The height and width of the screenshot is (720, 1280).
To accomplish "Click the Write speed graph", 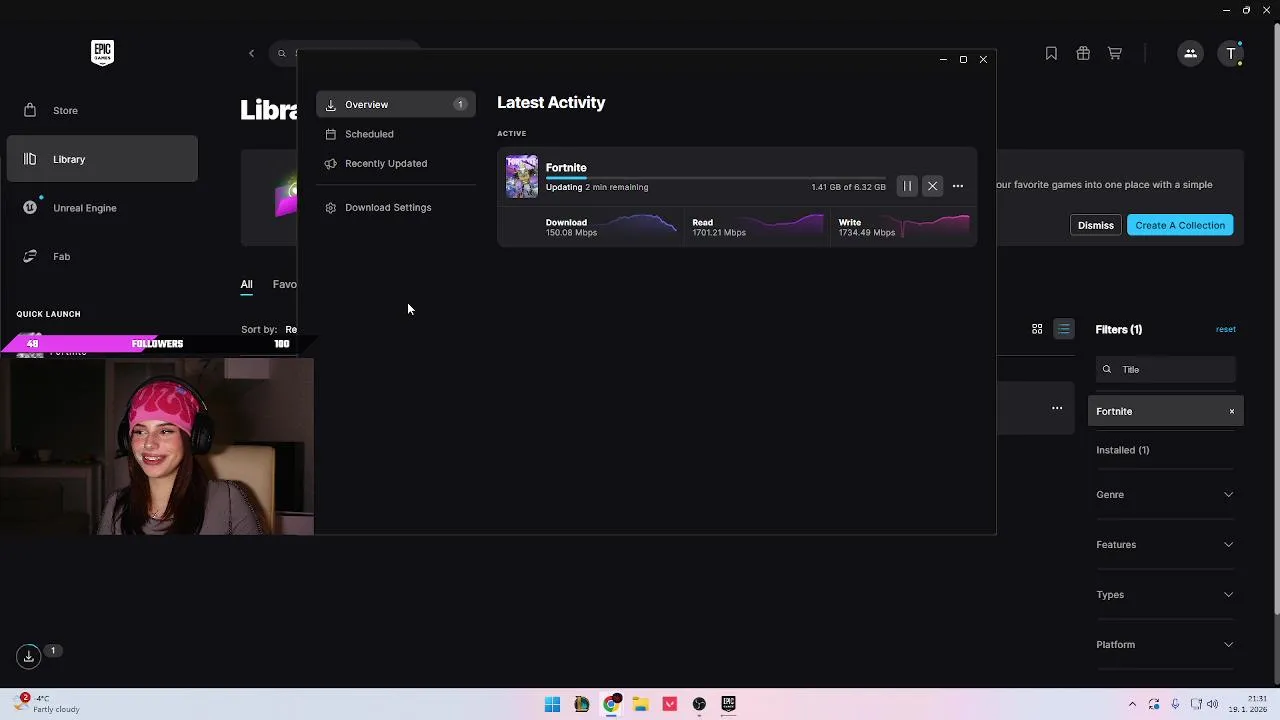I will coord(936,225).
